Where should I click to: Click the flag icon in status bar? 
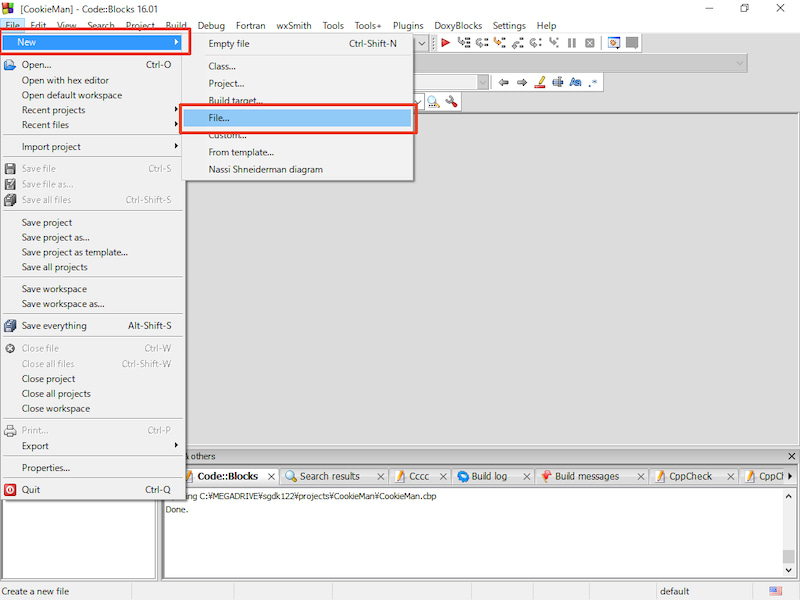tap(776, 591)
